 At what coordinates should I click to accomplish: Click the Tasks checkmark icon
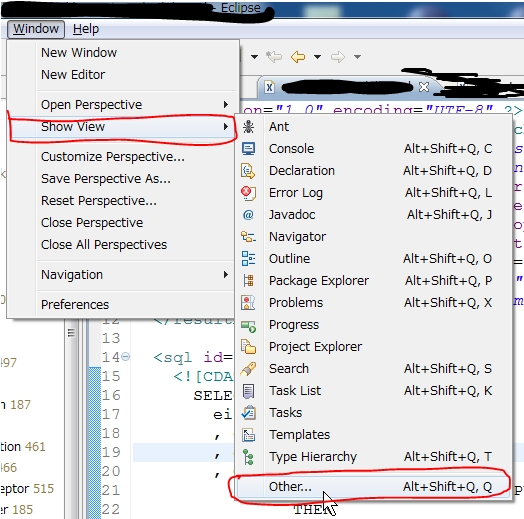point(248,413)
